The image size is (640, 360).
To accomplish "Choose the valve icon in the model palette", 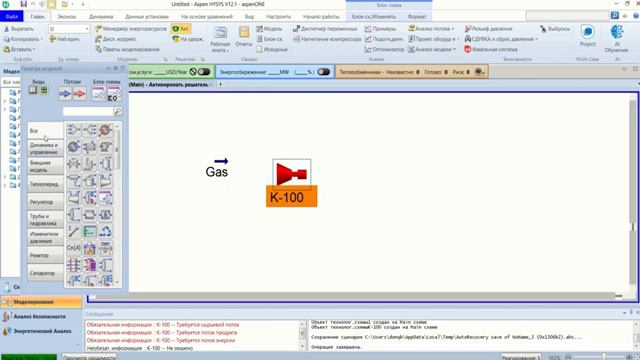I will [73, 164].
